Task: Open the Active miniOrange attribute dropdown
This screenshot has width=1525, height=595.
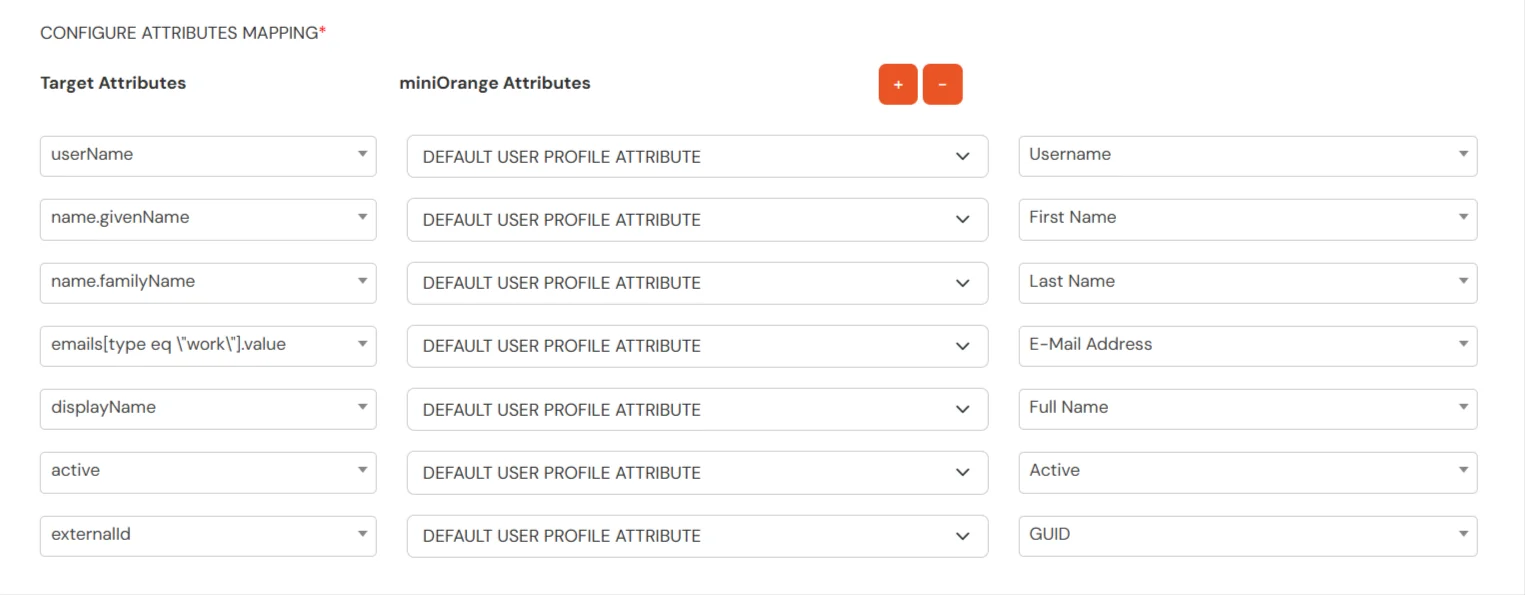Action: (x=1248, y=472)
